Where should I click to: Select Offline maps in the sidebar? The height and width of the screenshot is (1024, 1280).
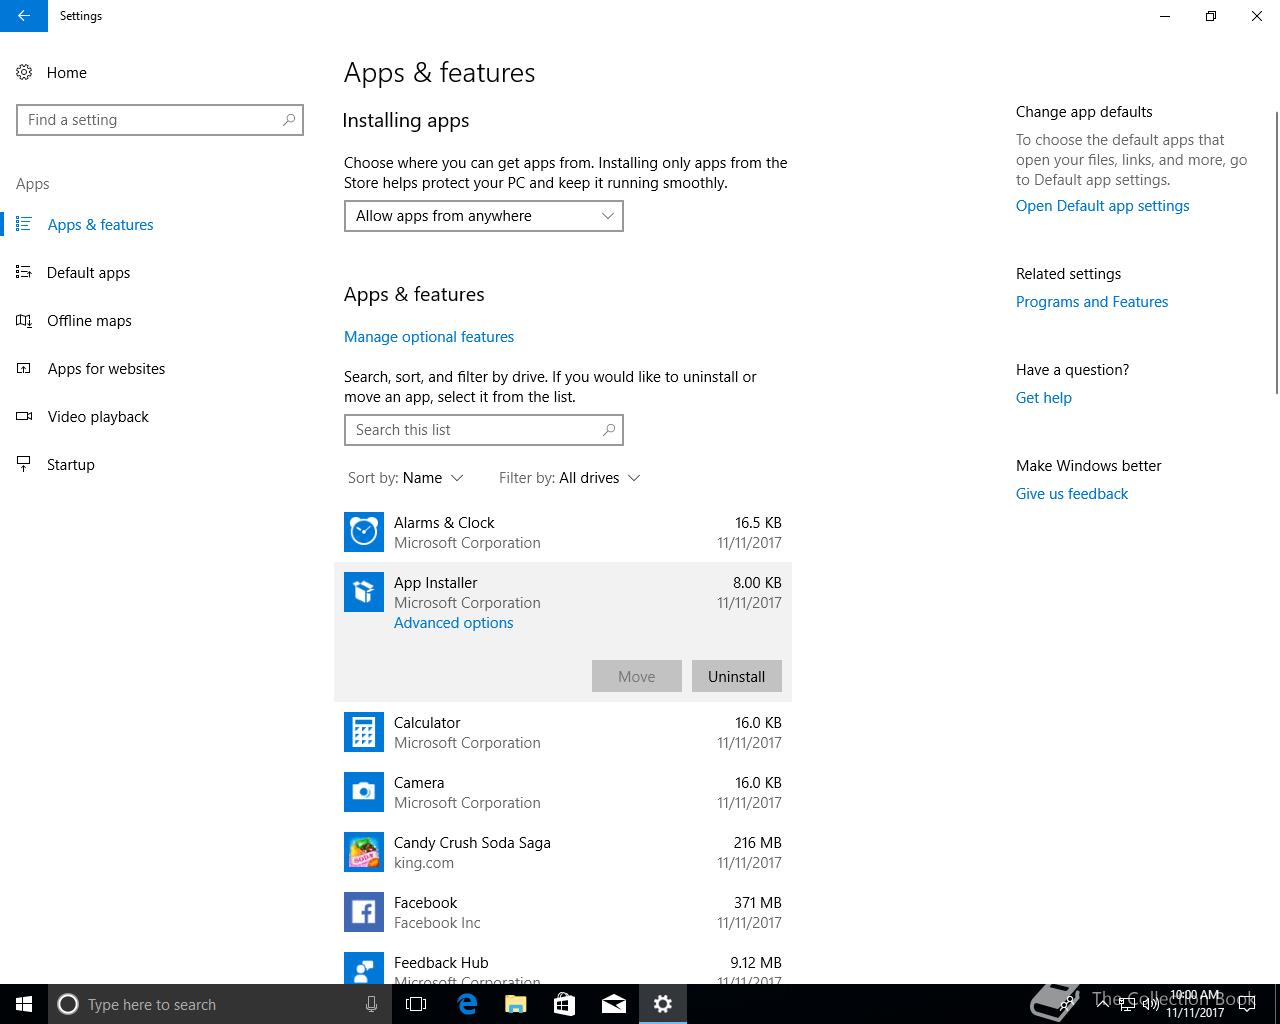(89, 320)
